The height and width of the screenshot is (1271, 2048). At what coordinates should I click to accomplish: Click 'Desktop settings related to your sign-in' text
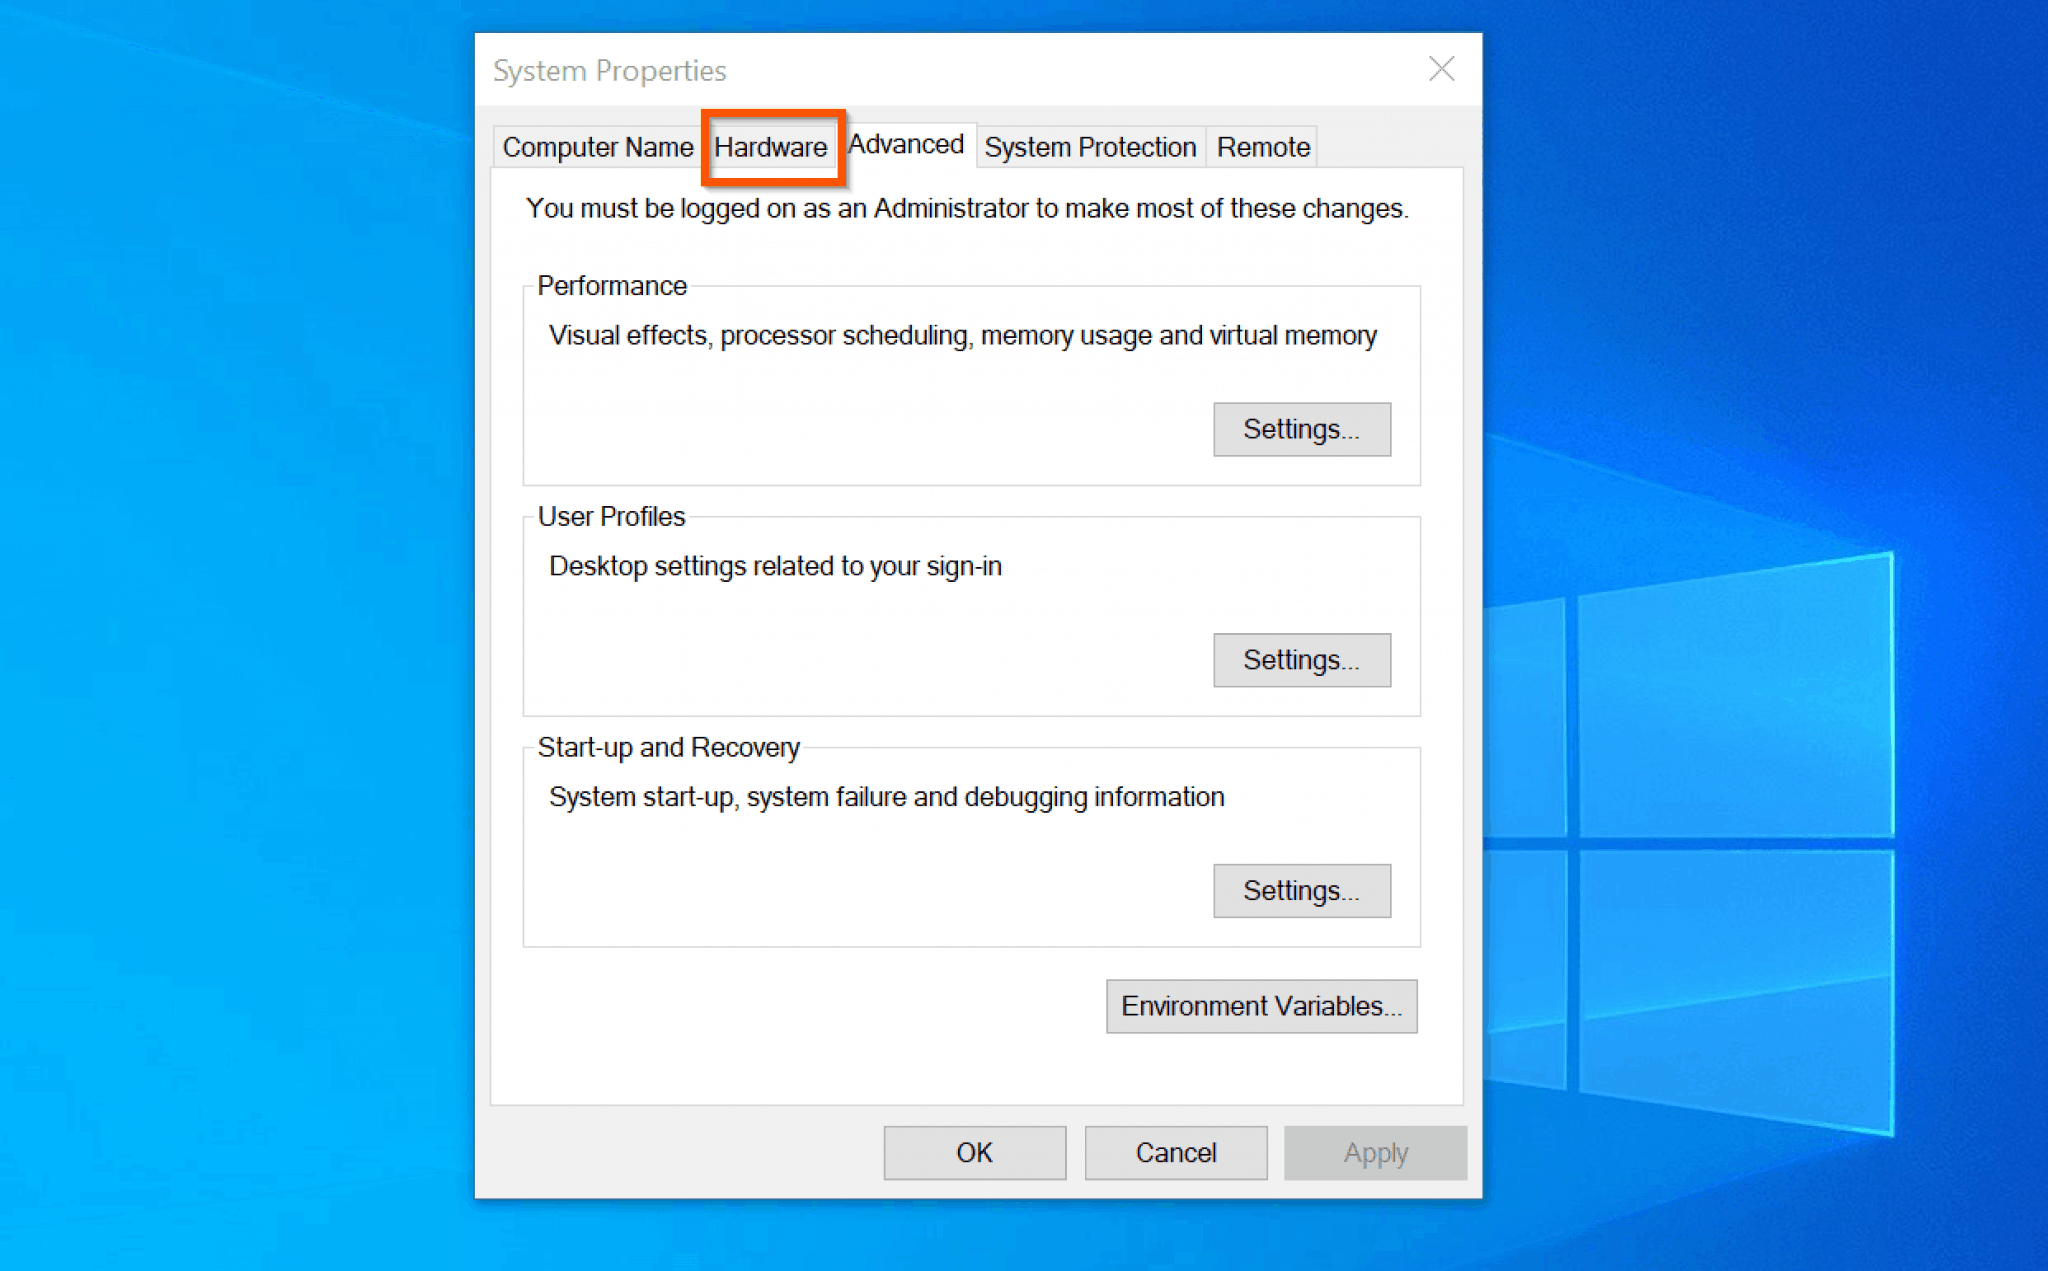[775, 567]
